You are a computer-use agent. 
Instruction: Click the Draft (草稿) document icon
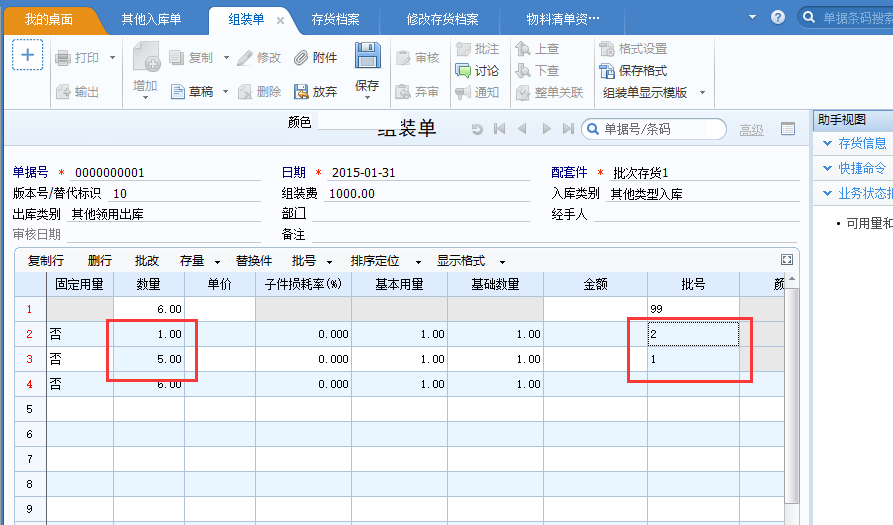(x=178, y=92)
